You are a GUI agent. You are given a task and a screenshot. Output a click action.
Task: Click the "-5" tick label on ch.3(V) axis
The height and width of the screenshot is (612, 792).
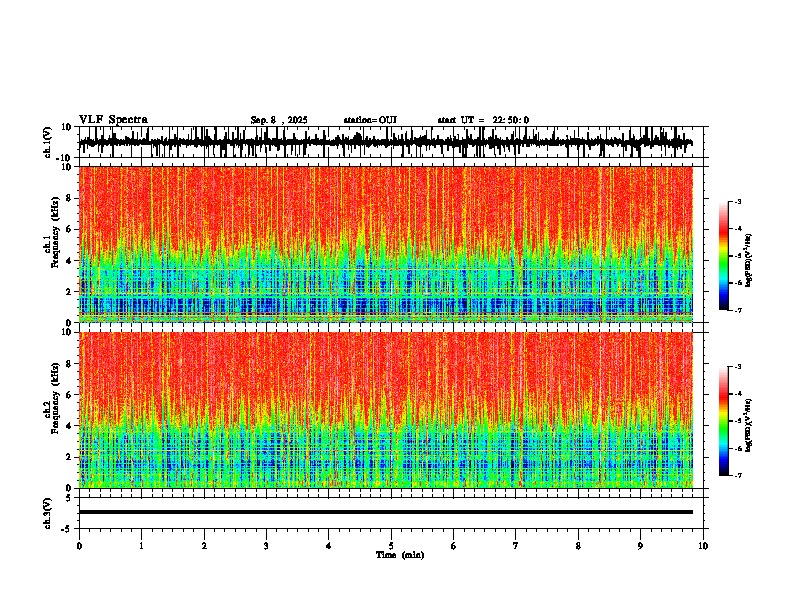(67, 529)
